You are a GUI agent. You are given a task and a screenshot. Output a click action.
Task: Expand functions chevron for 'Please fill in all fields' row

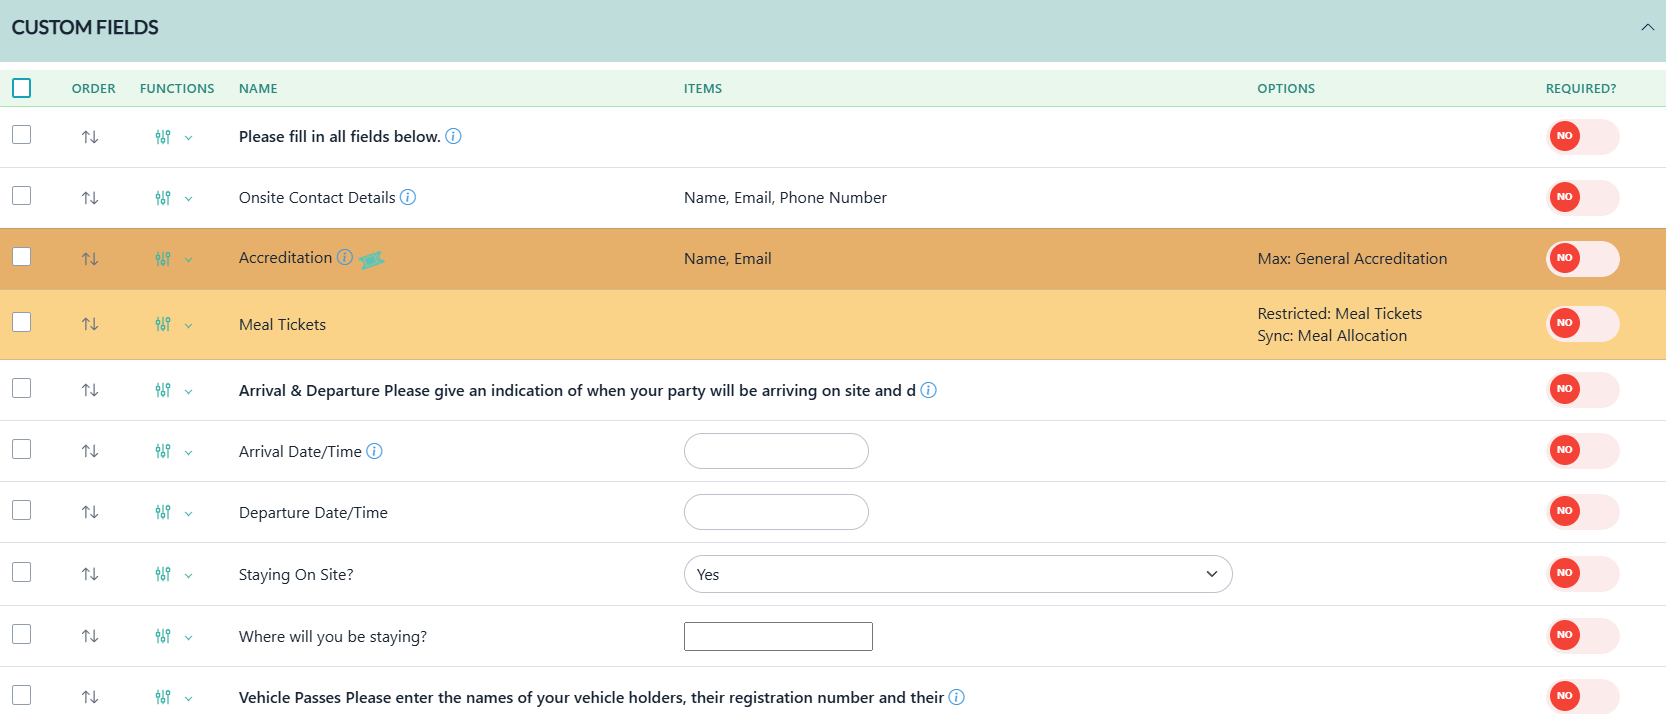click(188, 138)
